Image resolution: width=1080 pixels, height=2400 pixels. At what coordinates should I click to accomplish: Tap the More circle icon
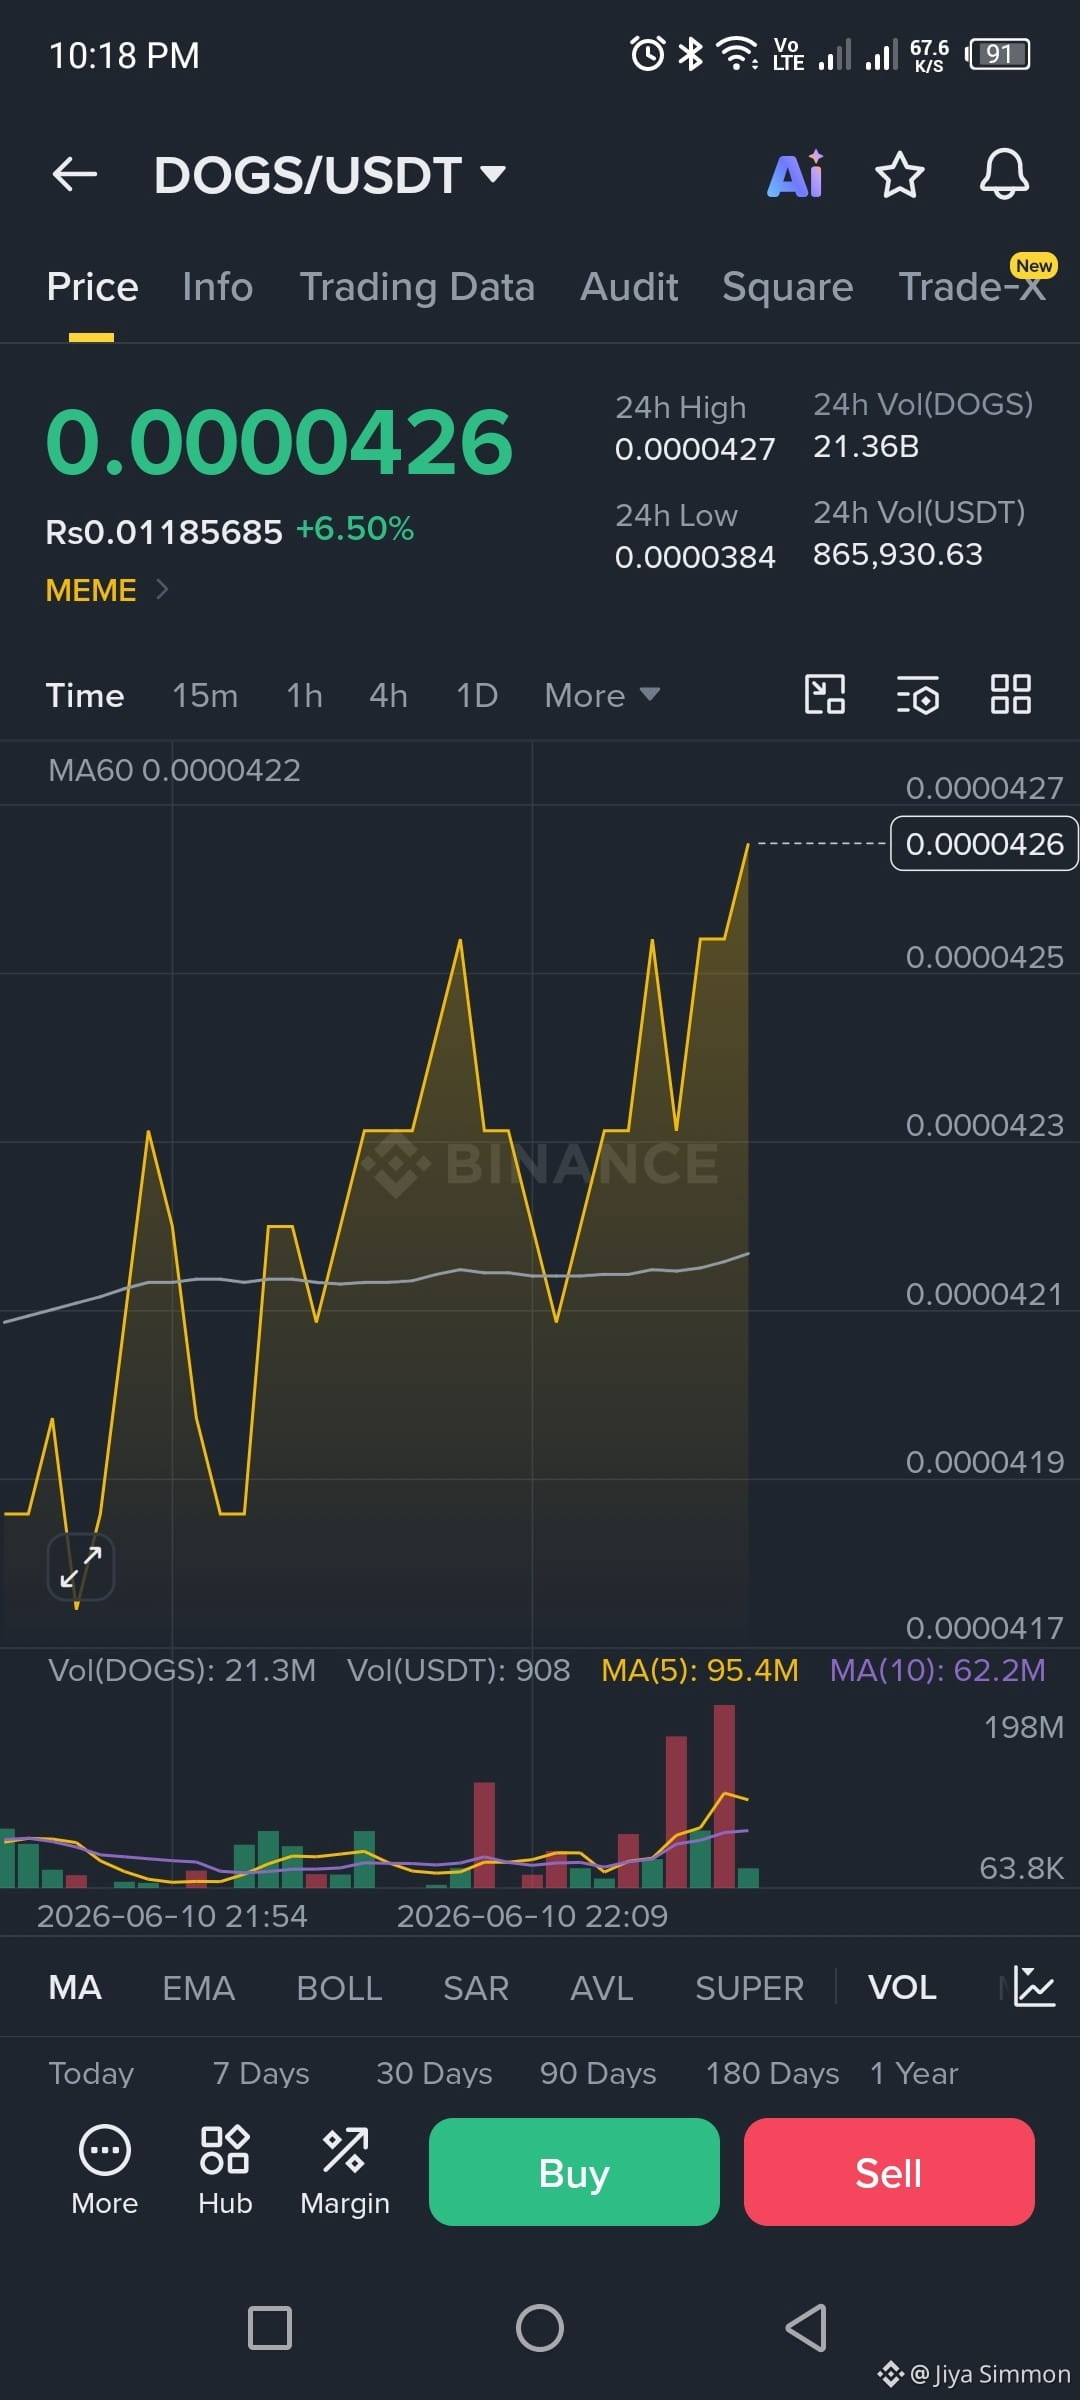click(105, 2169)
